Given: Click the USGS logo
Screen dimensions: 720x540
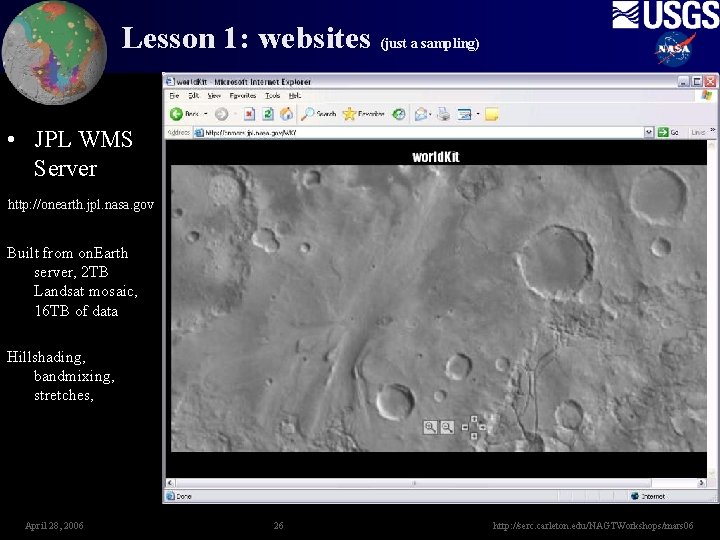Looking at the screenshot, I should click(666, 15).
